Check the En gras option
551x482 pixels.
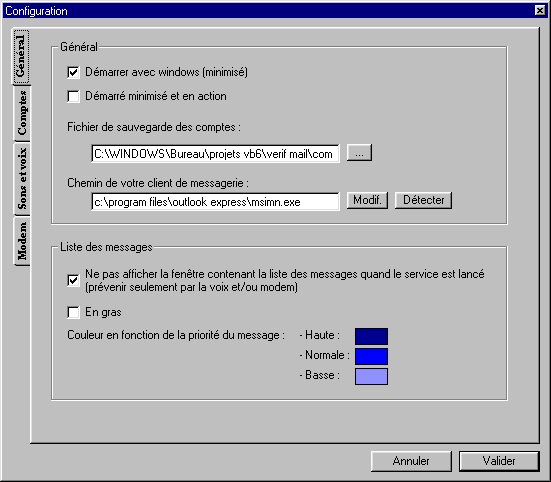tap(73, 312)
